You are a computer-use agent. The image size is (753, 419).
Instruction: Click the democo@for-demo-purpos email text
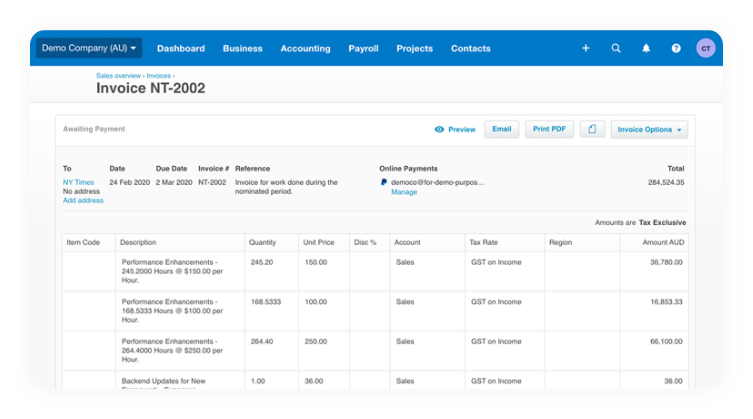point(437,182)
